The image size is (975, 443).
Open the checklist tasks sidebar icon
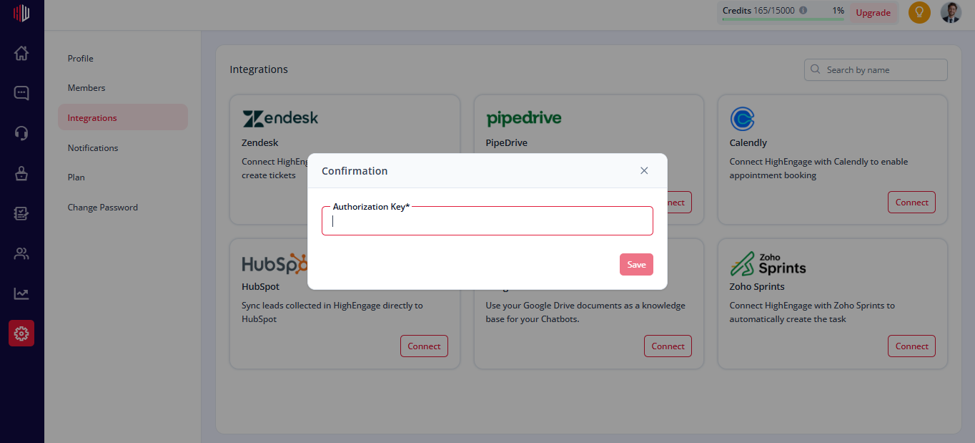(21, 213)
